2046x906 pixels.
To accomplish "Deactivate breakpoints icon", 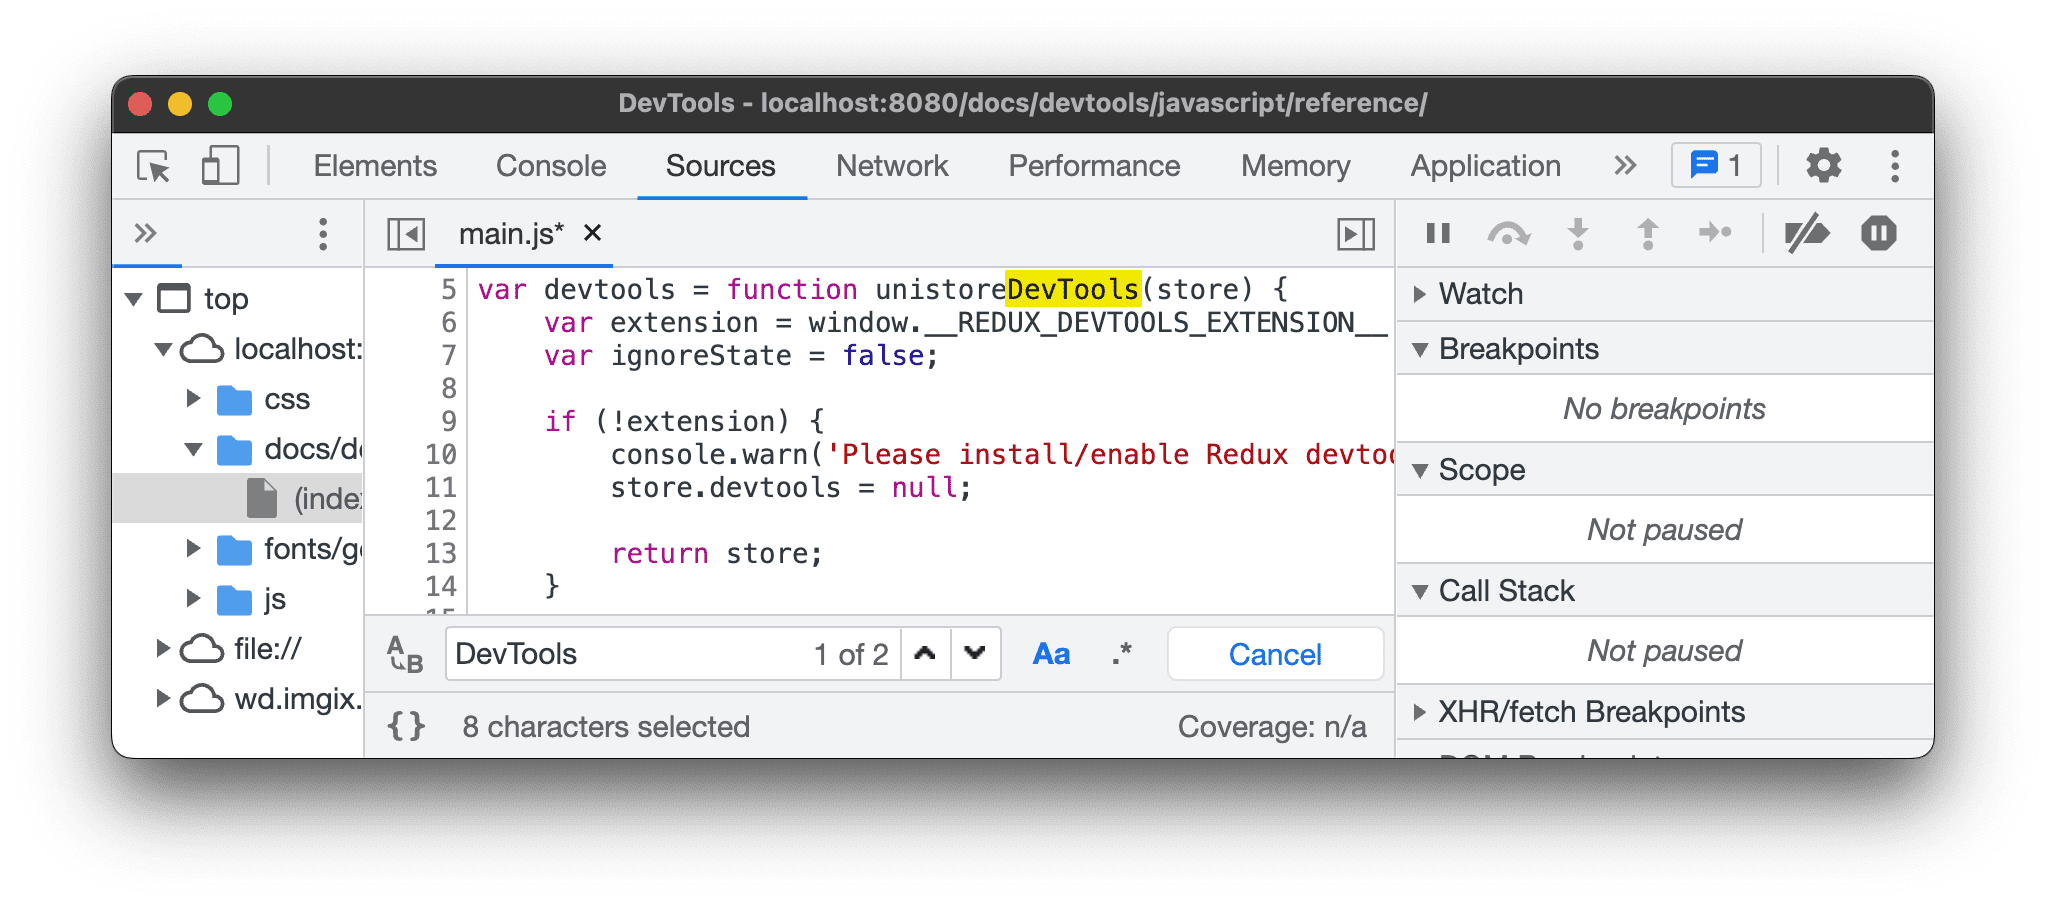I will (x=1806, y=234).
